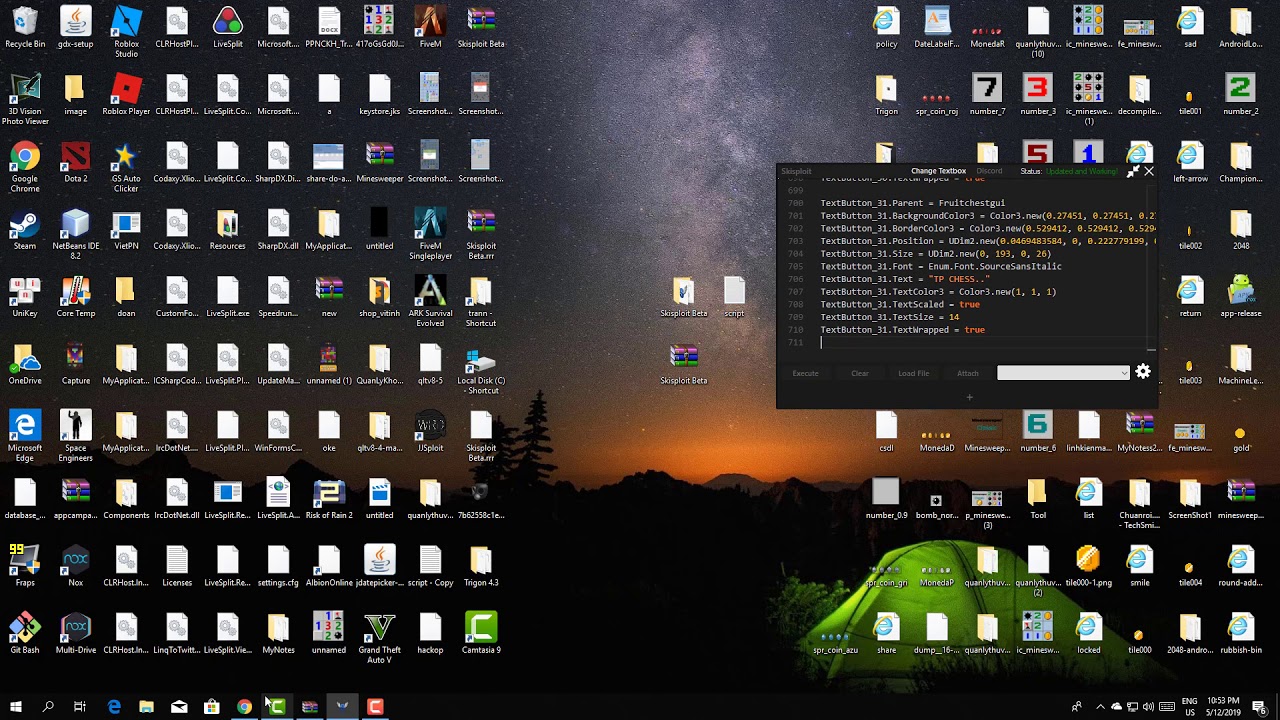Select ARK Survival Evolved shortcut
This screenshot has height=720, width=1280.
430,301
